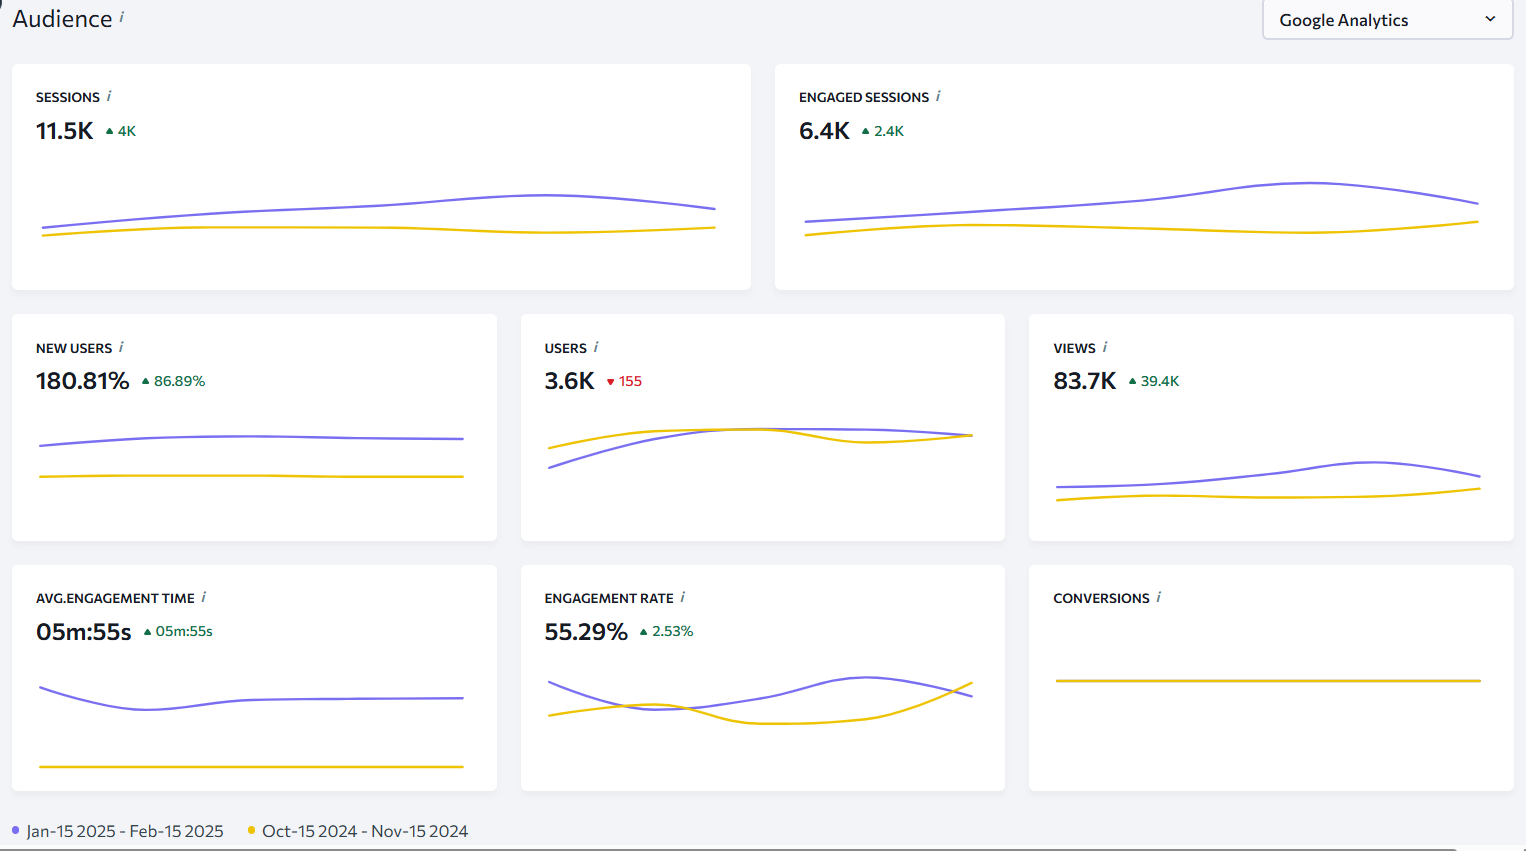1526x851 pixels.
Task: Click the 83.7K views value
Action: click(x=1084, y=381)
